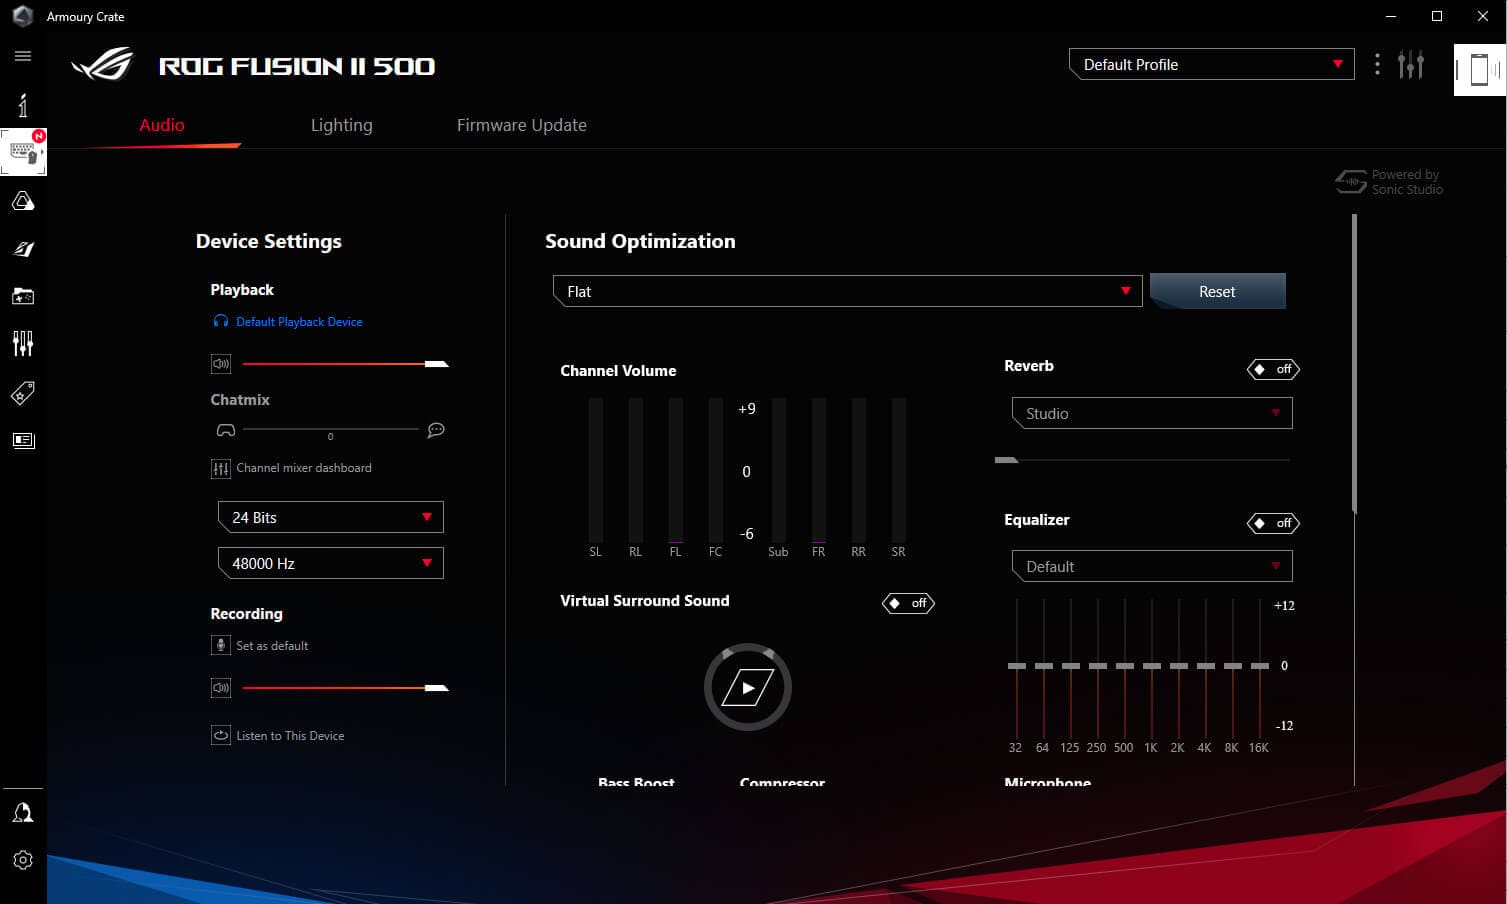This screenshot has height=904, width=1507.
Task: Open the mixer sliders icon beside profile
Action: [x=1411, y=64]
